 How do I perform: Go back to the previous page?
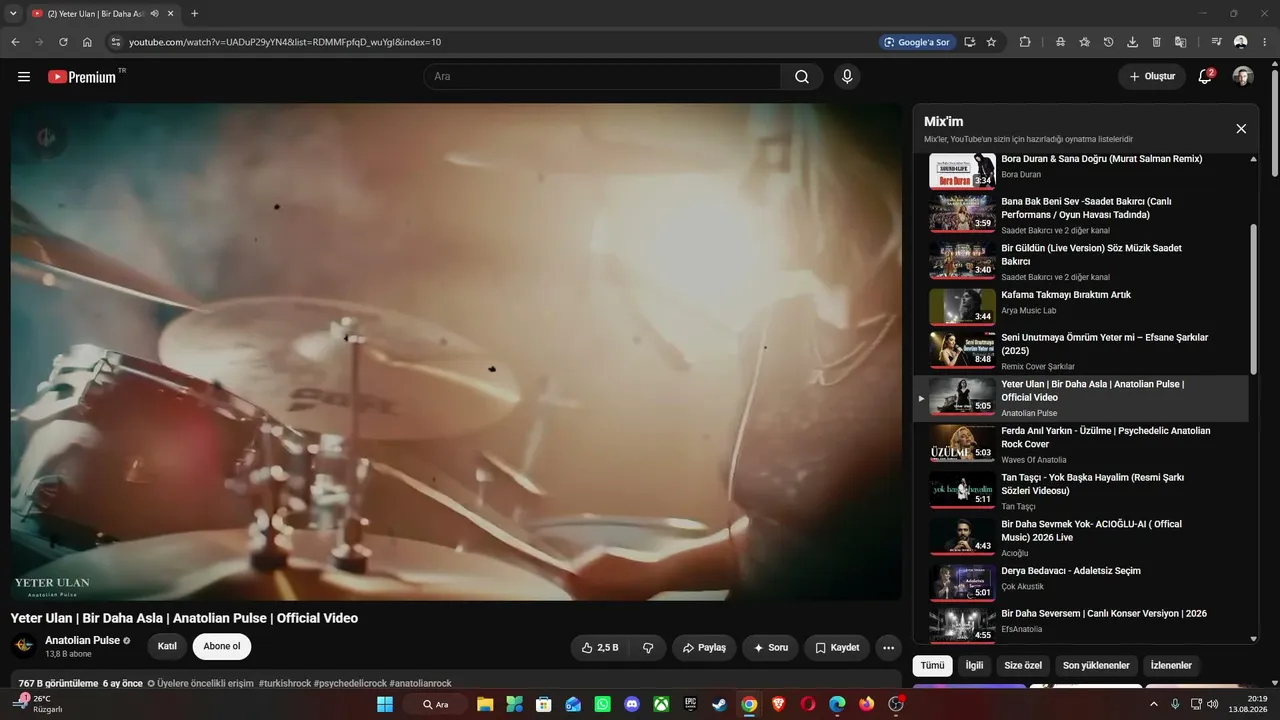click(x=15, y=42)
